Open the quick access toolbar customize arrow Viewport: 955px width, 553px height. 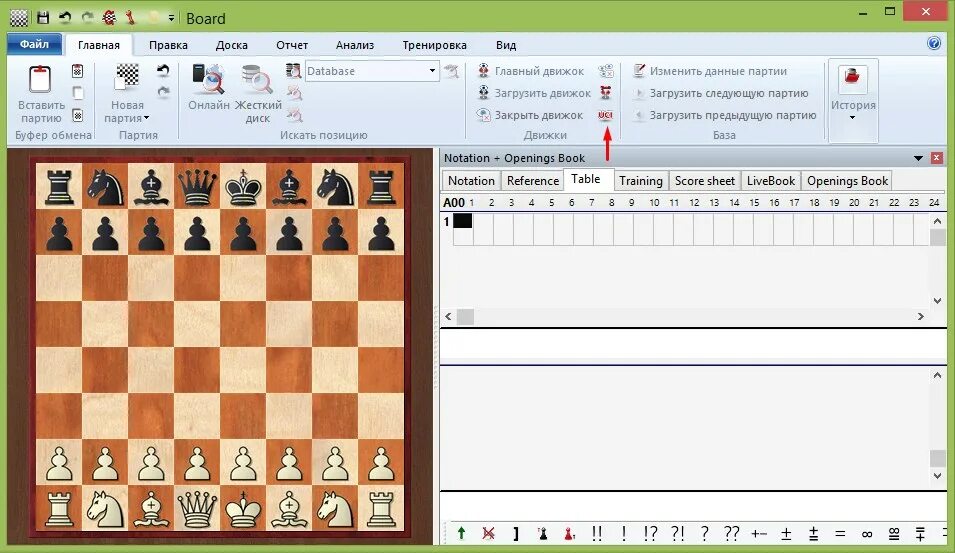point(171,18)
